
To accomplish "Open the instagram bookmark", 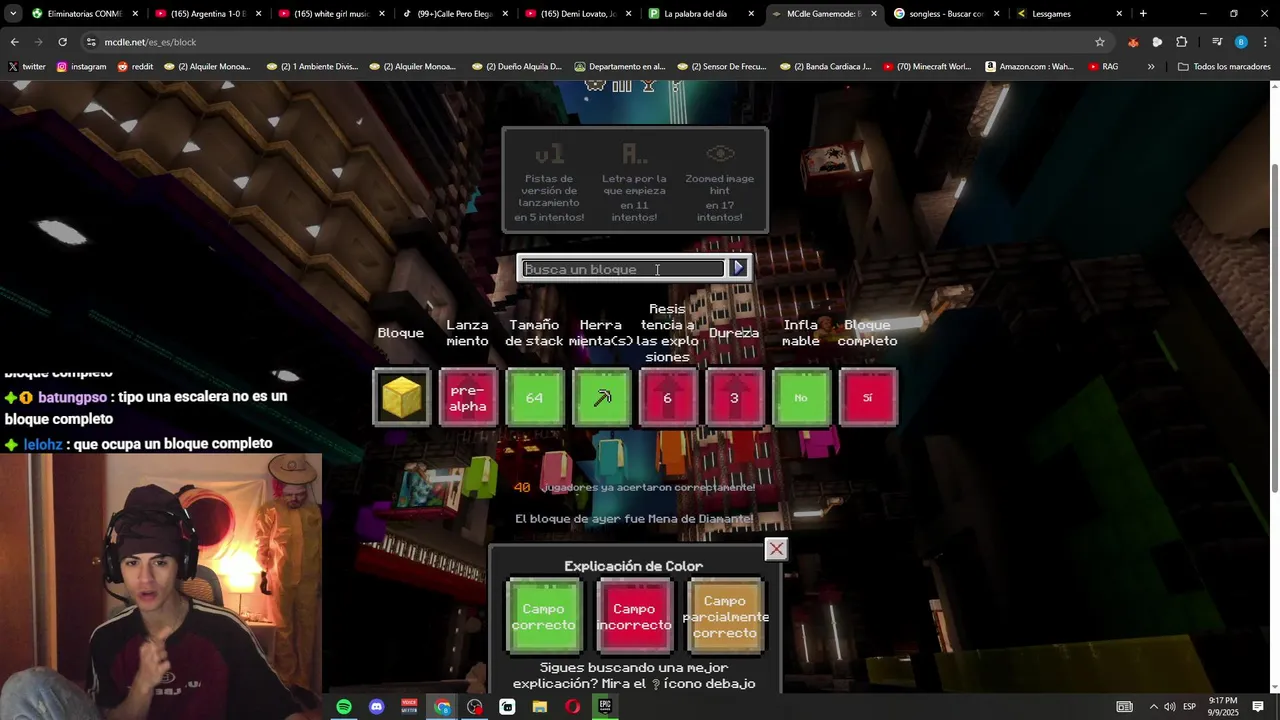I will [81, 67].
